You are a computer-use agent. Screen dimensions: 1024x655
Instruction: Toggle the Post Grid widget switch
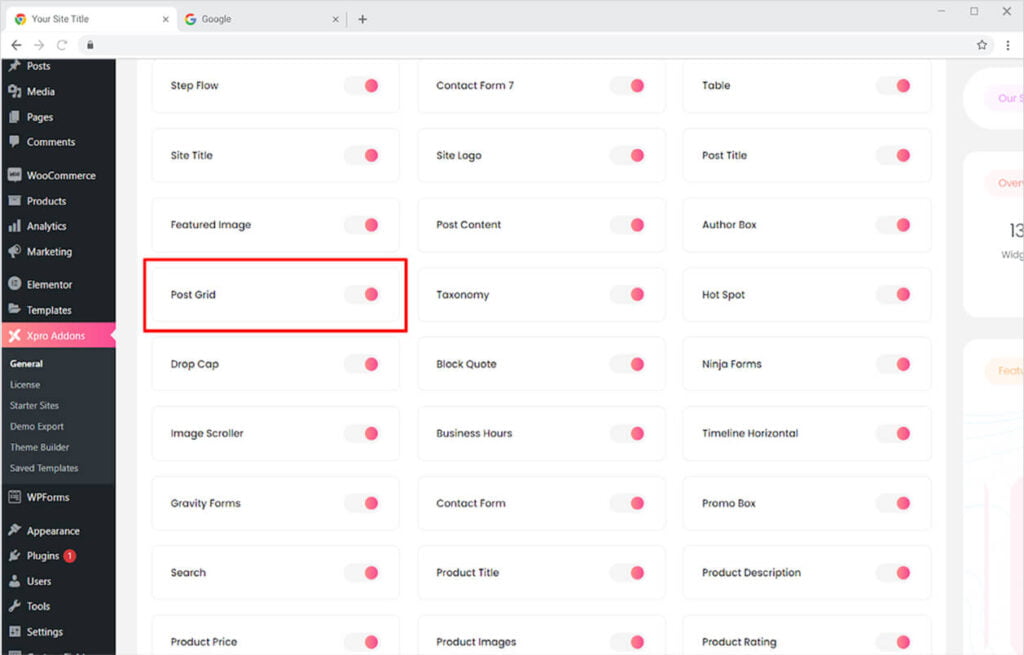[362, 295]
